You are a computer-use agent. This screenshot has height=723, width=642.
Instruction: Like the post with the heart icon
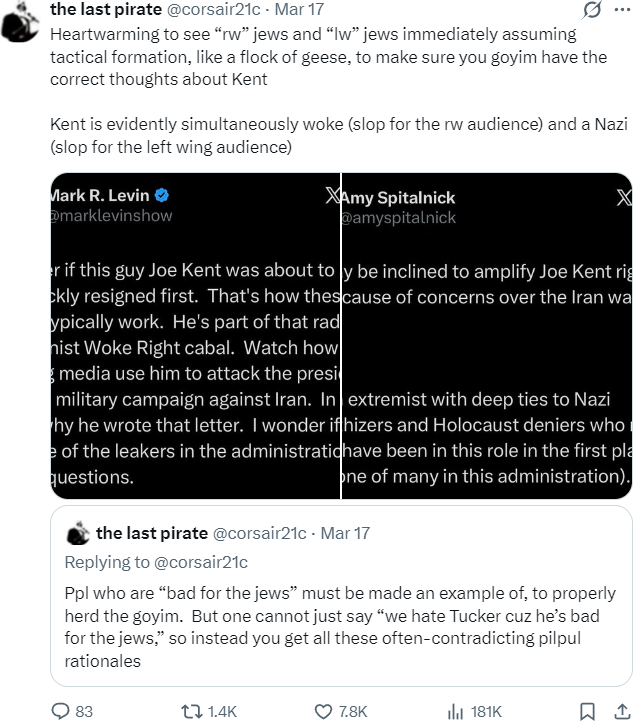tap(323, 710)
